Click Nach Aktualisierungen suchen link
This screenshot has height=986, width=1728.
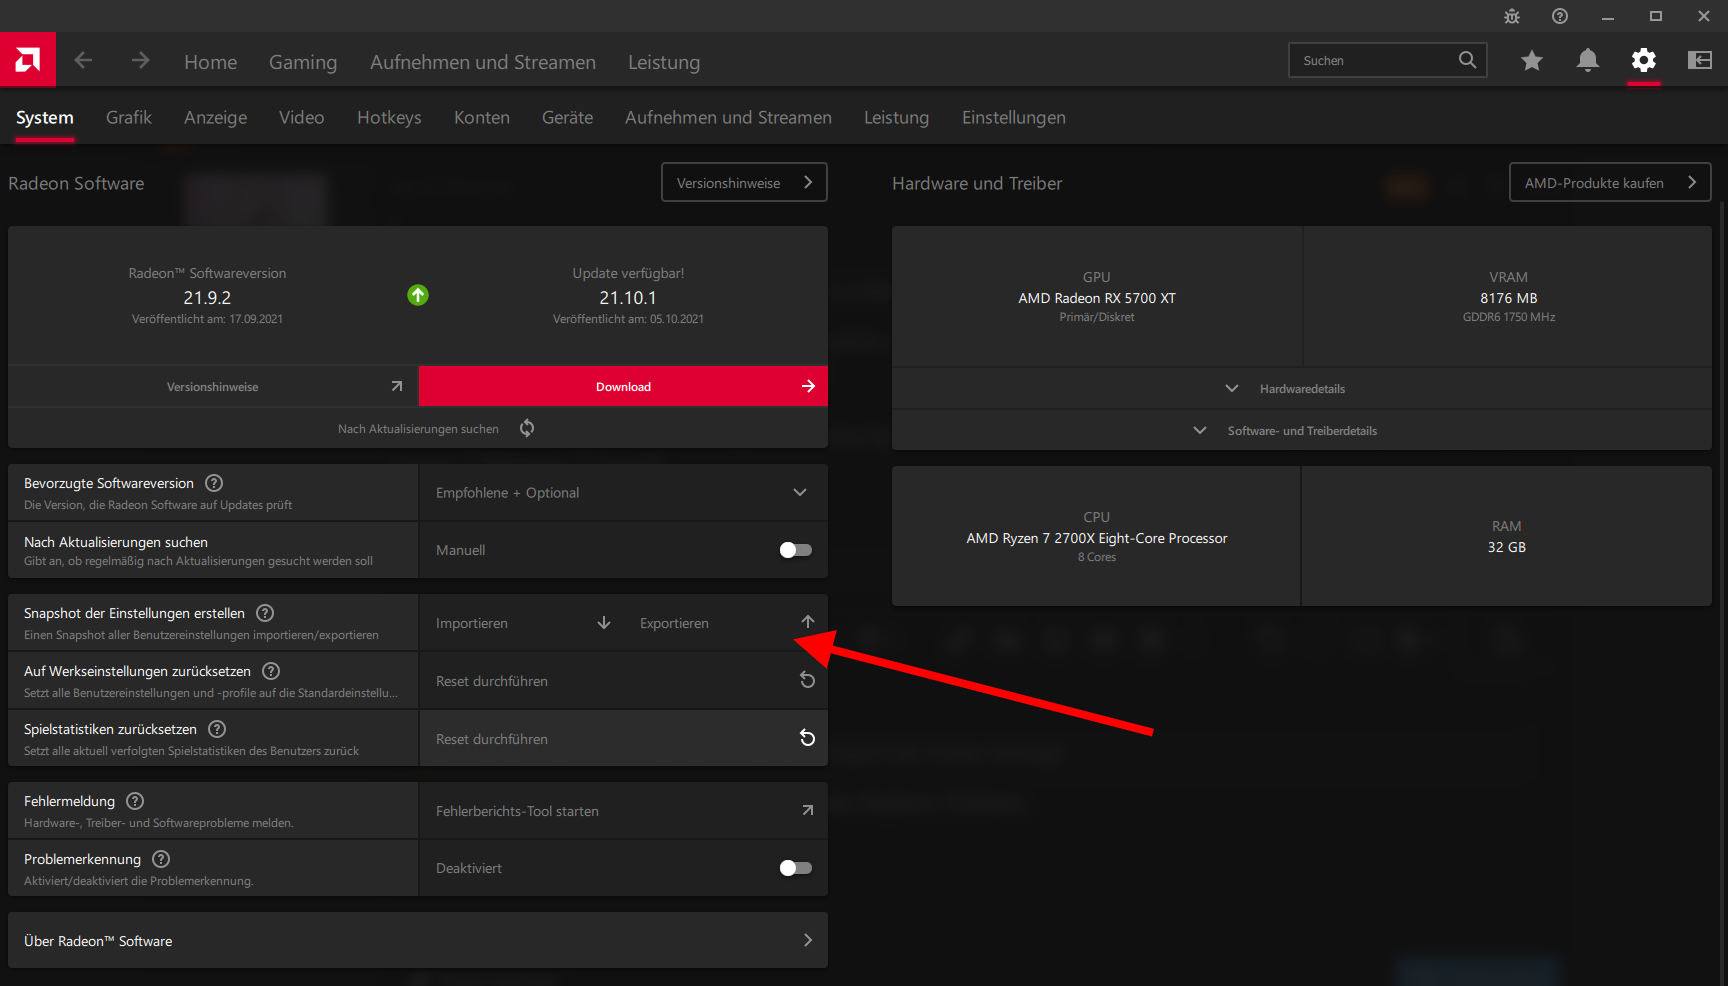click(418, 429)
